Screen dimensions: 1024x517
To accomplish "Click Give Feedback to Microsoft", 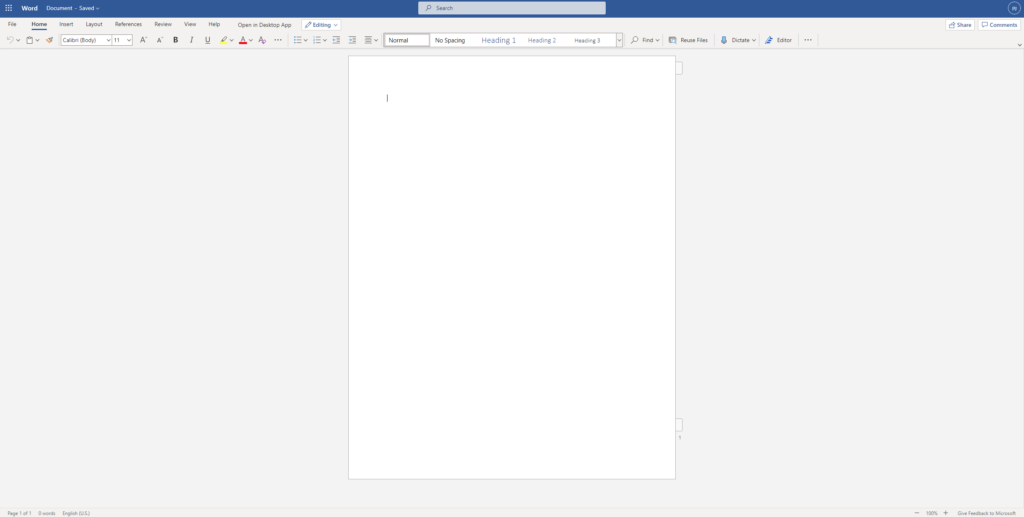I will pyautogui.click(x=986, y=513).
